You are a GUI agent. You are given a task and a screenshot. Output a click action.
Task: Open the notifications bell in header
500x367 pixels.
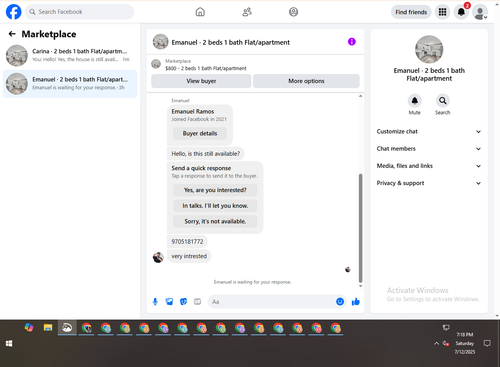coord(461,12)
